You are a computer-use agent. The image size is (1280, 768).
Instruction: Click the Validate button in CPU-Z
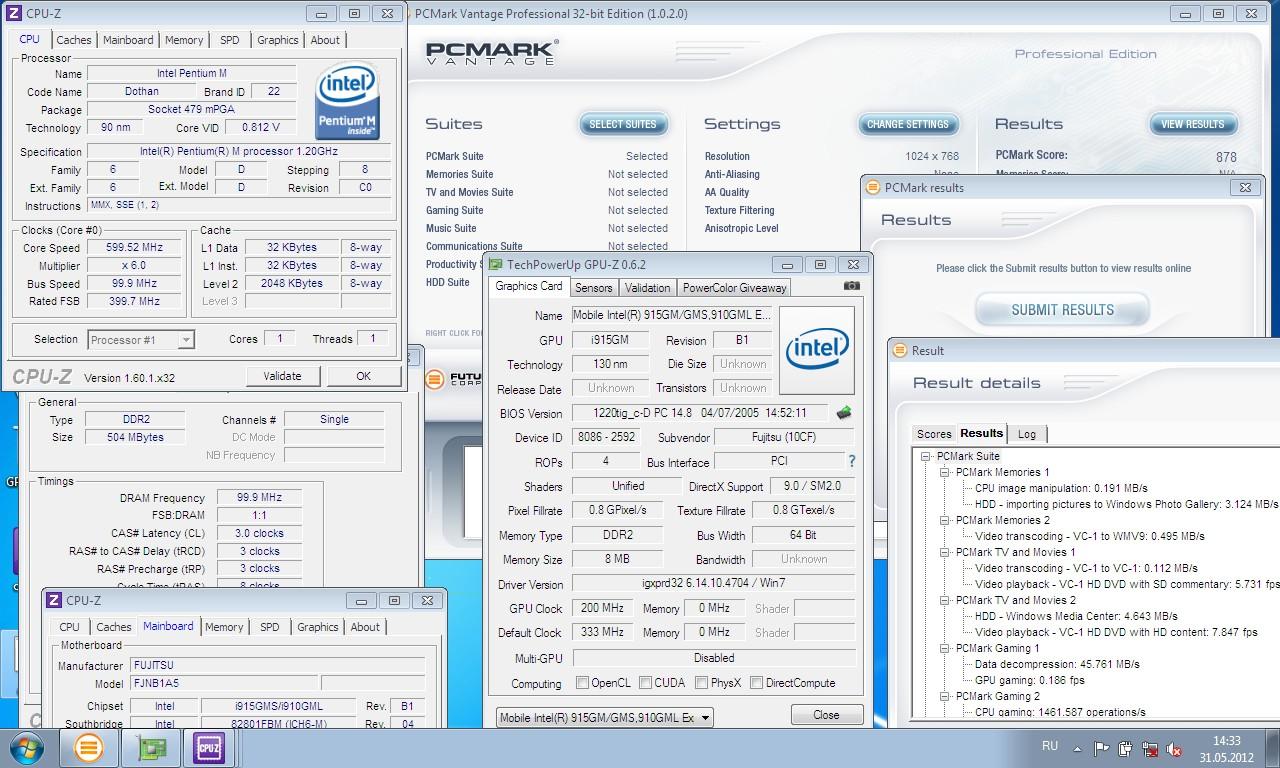coord(282,376)
